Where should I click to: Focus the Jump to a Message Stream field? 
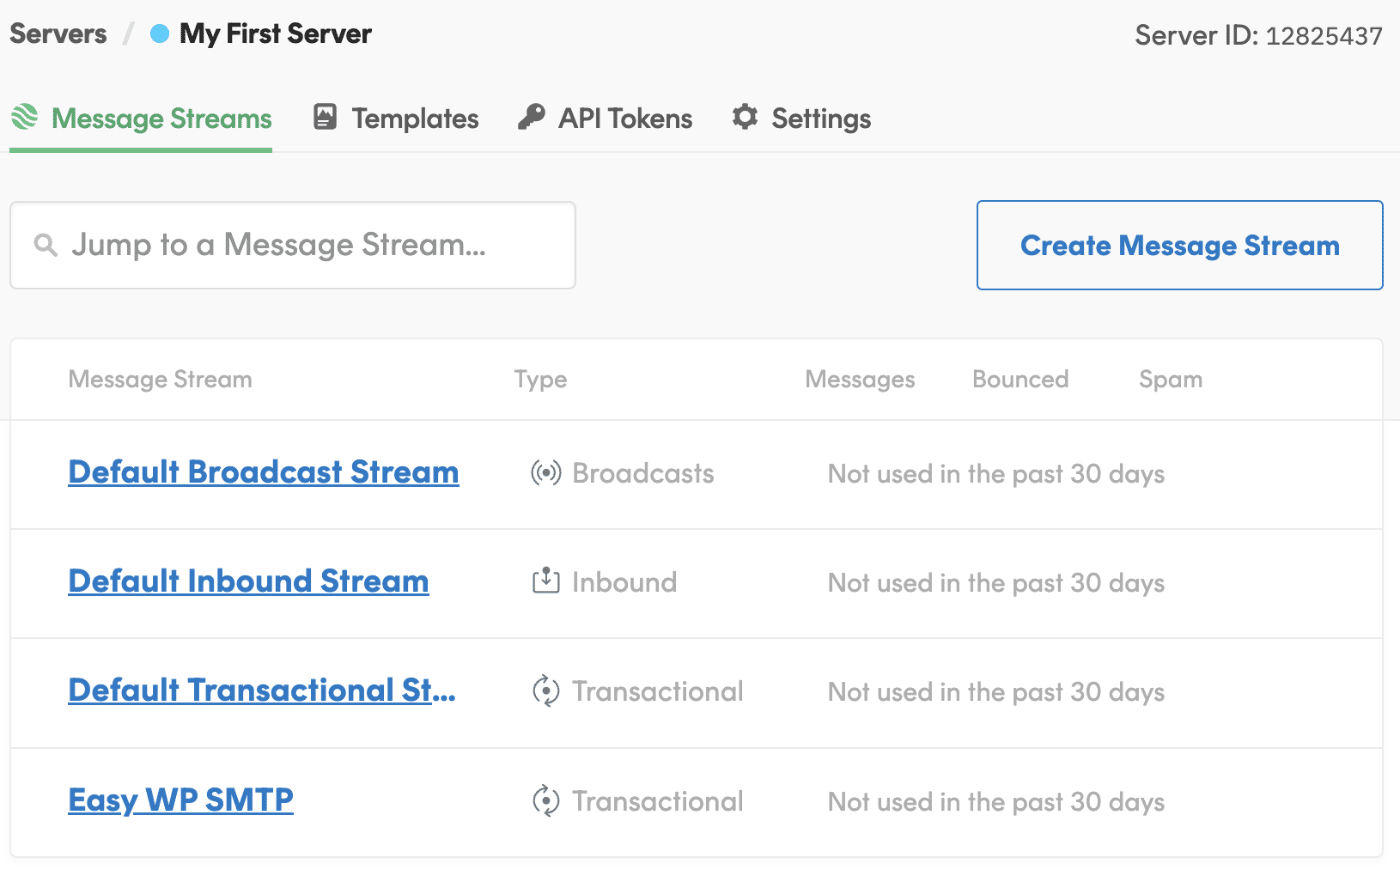(293, 246)
